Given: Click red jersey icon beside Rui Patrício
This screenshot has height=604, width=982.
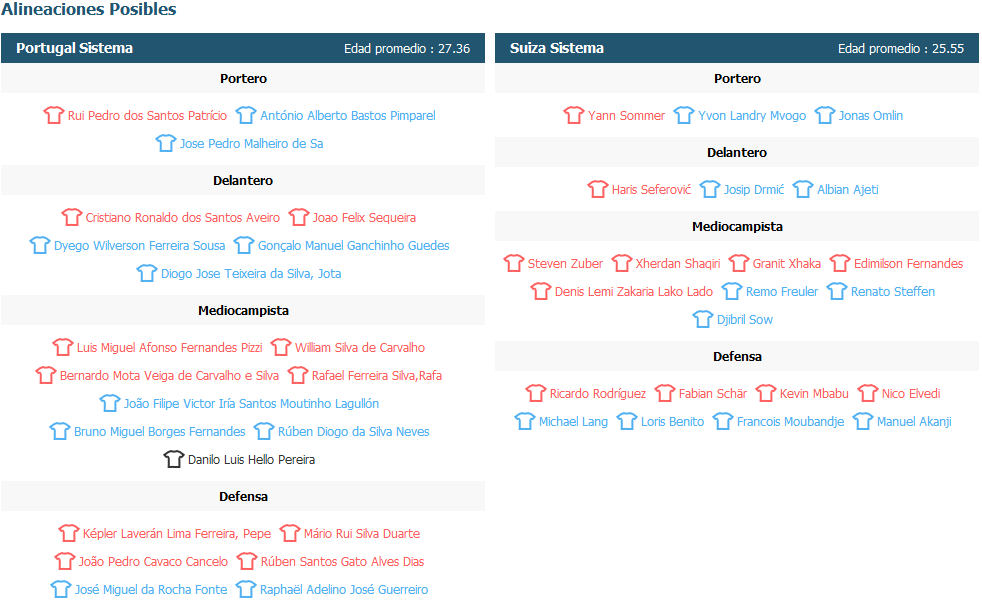Looking at the screenshot, I should coord(54,115).
